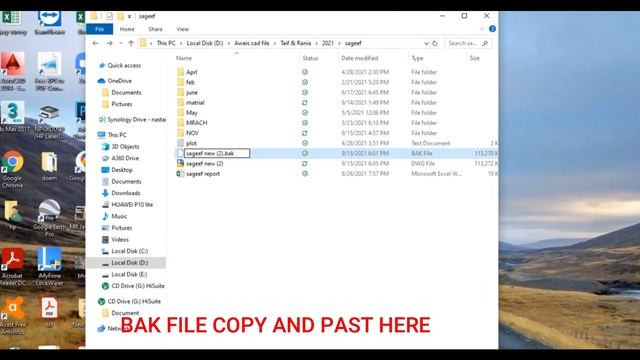Click the '2021' breadcrumb
Viewport: 640px width, 360px height.
coord(328,43)
